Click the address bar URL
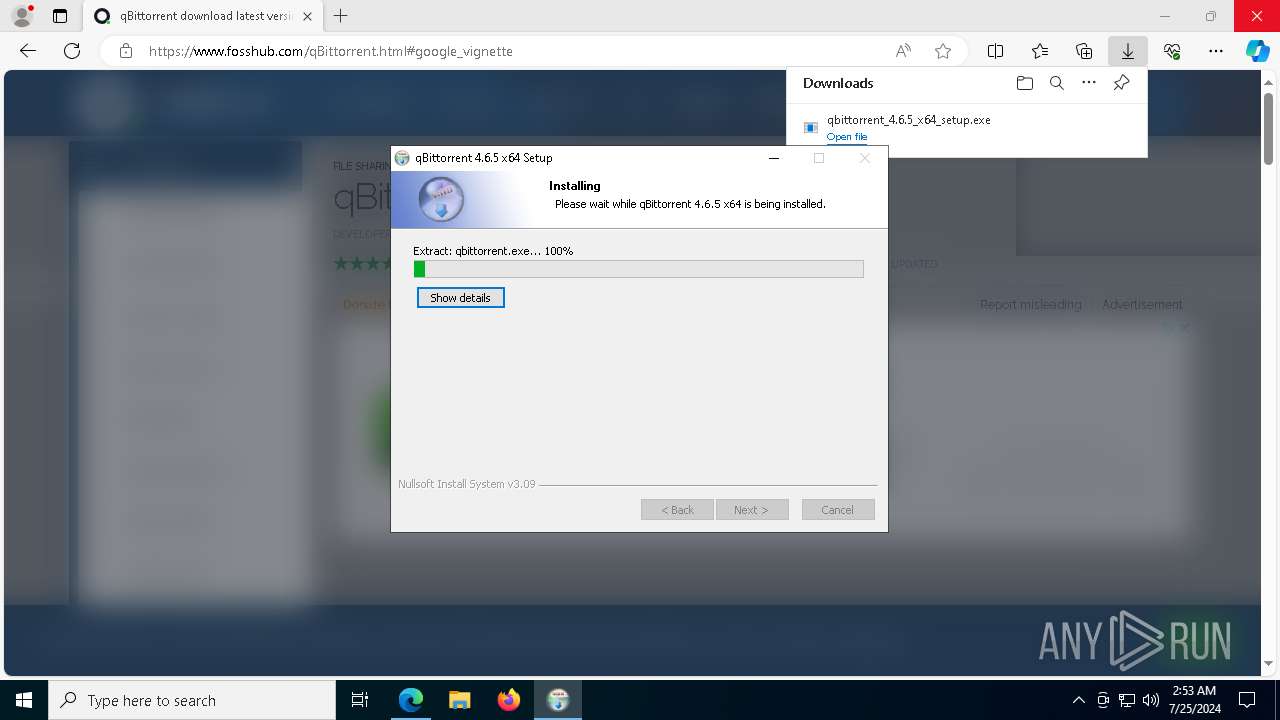 pos(331,51)
